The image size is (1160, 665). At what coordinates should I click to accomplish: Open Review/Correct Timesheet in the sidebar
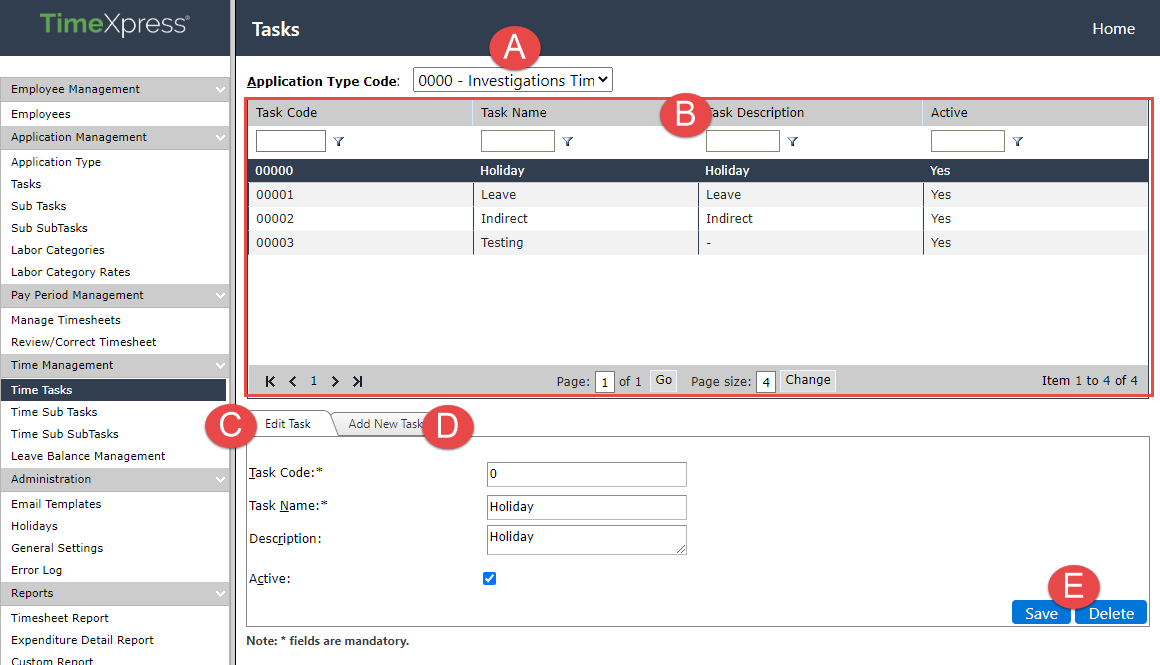pos(84,342)
